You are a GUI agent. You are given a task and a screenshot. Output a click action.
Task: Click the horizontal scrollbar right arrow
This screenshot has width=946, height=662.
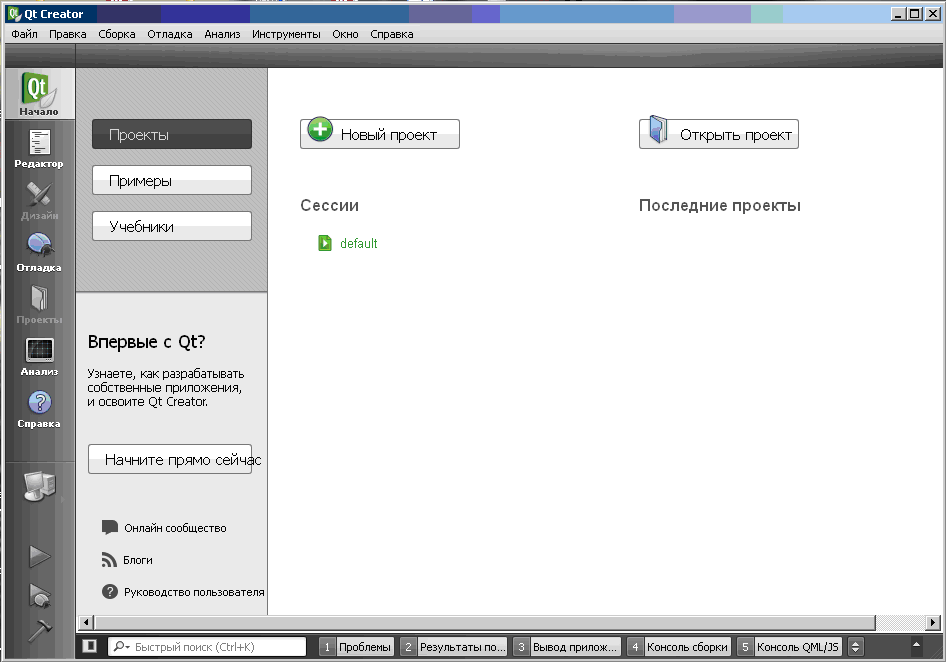point(933,622)
